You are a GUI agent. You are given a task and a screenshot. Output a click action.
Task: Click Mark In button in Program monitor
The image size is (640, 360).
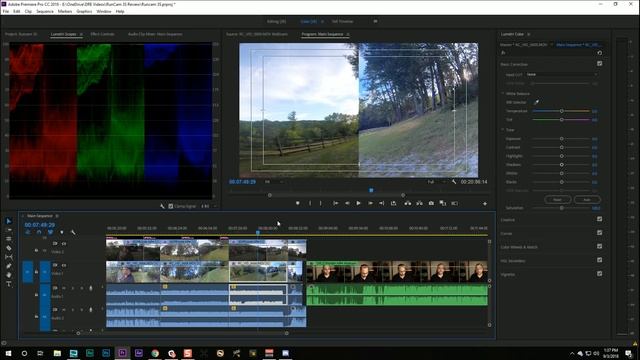(x=310, y=203)
